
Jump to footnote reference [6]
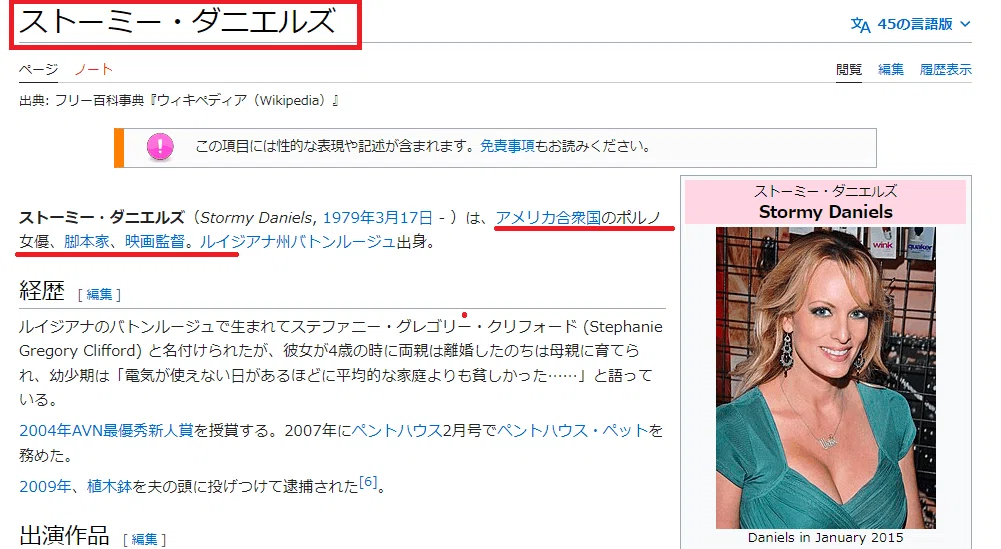click(x=368, y=482)
